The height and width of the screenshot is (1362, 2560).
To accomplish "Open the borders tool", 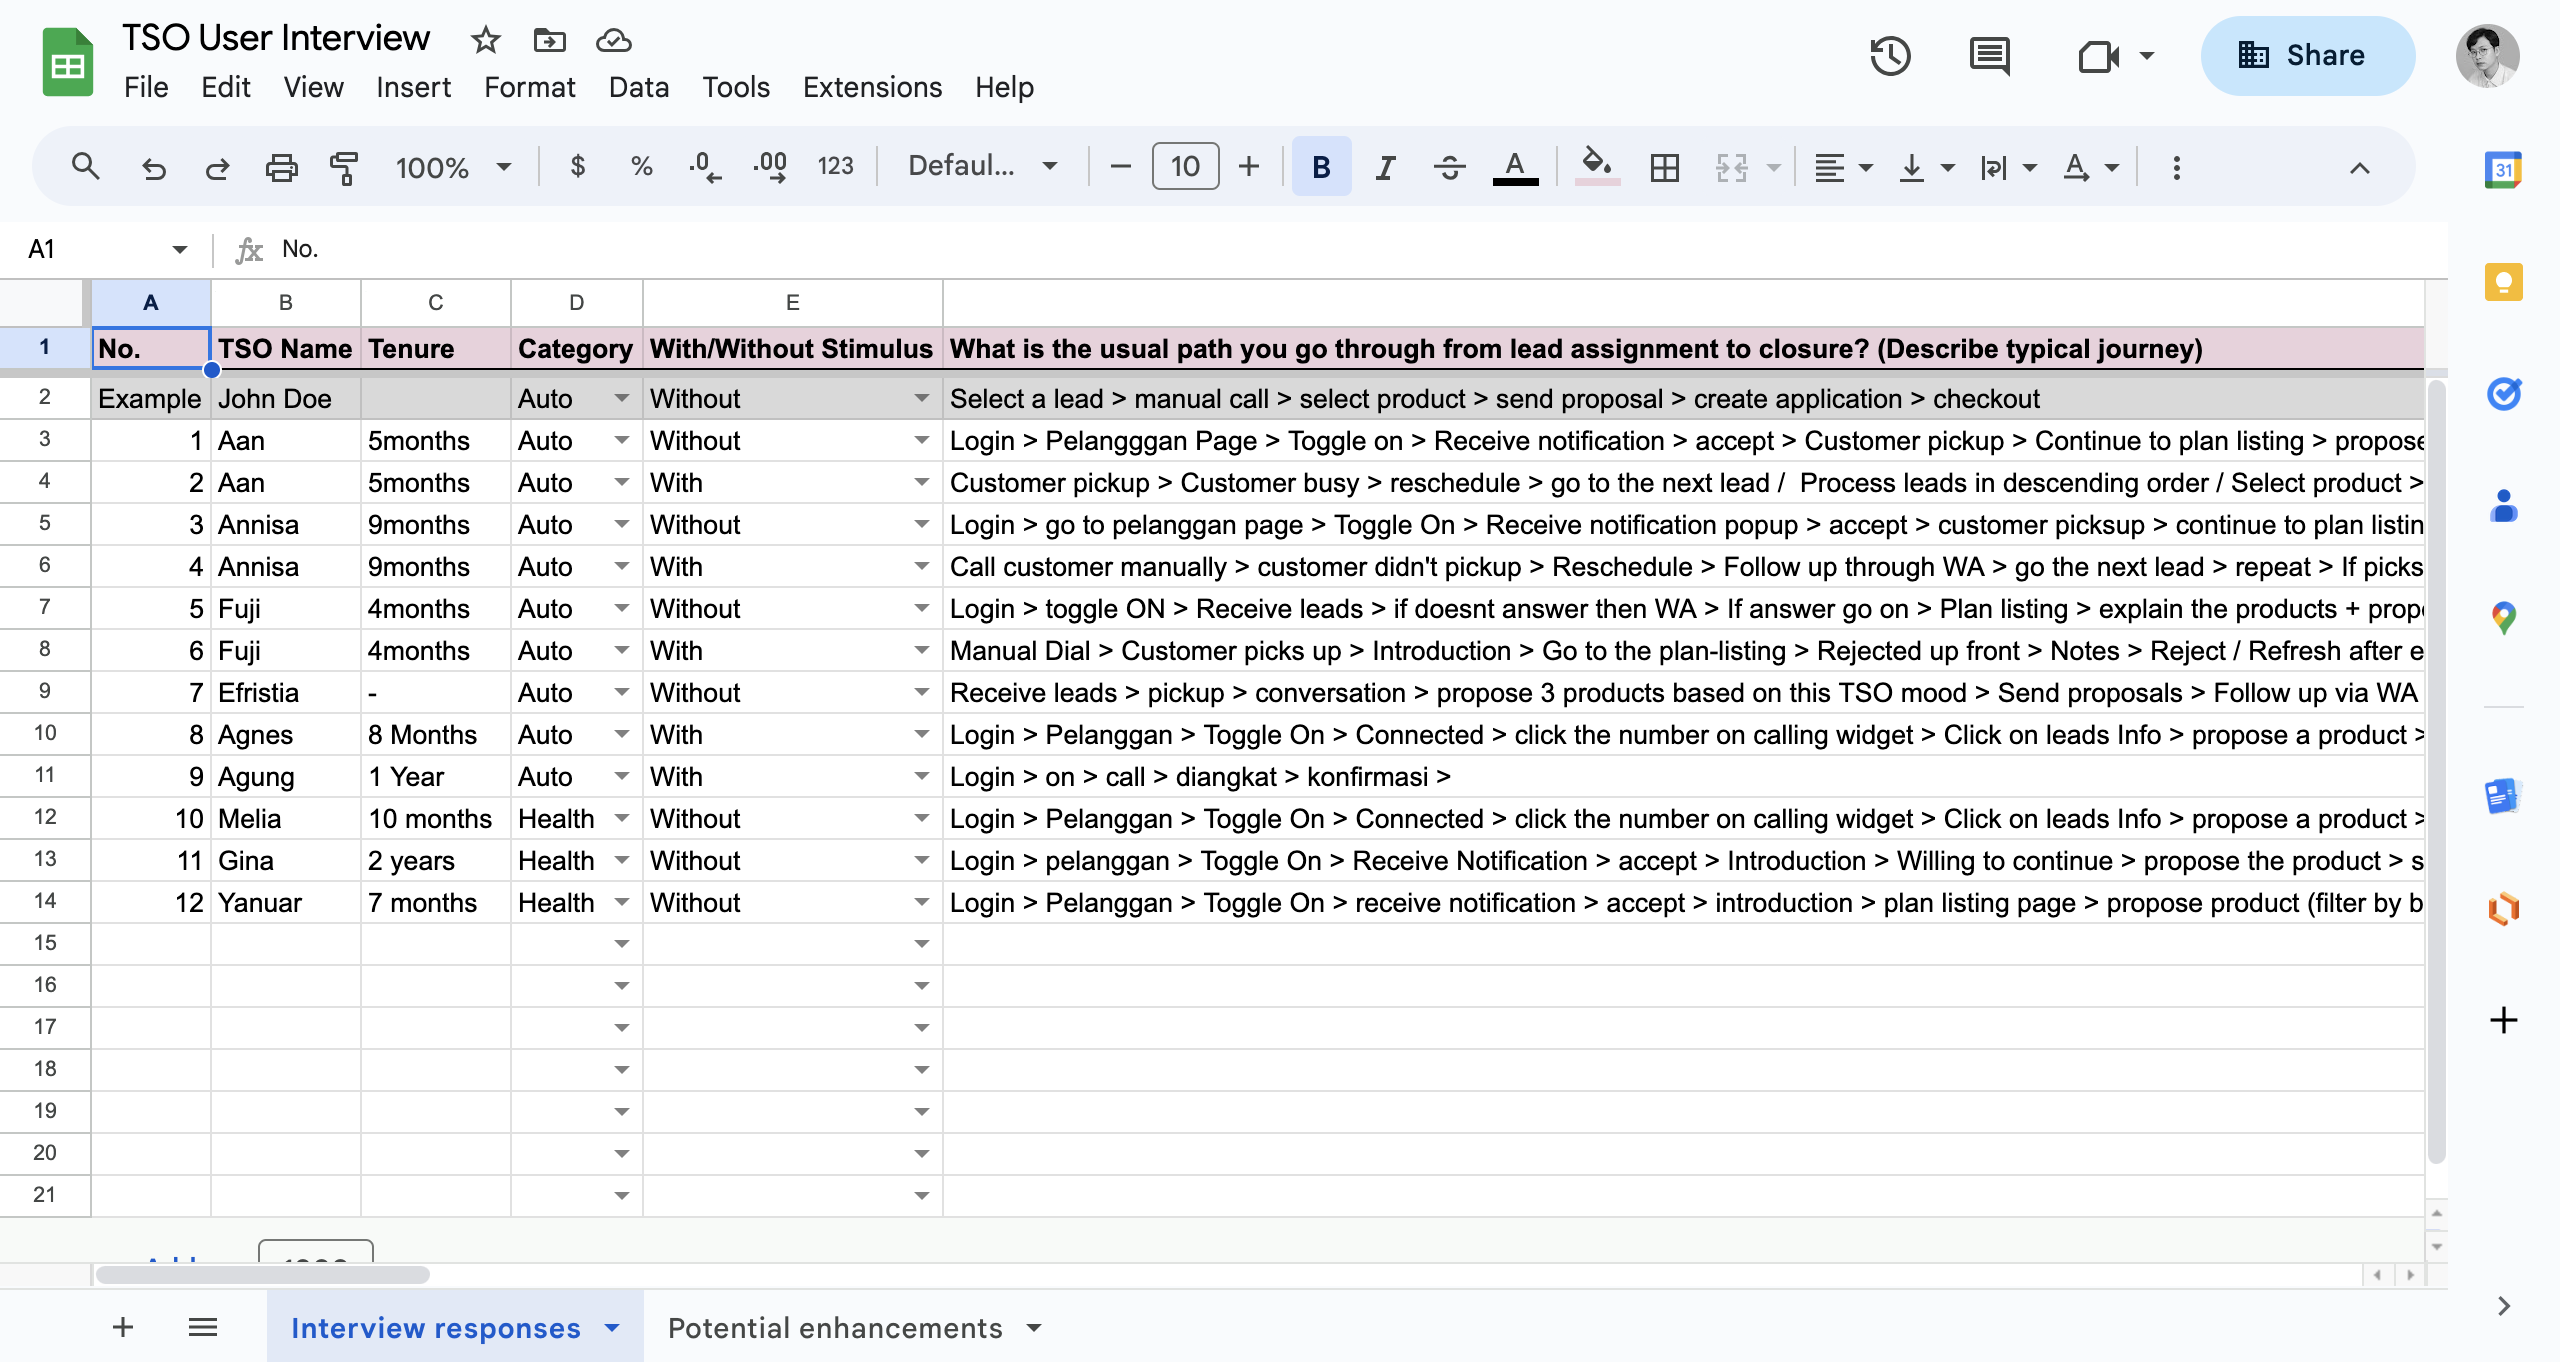I will (x=1665, y=167).
